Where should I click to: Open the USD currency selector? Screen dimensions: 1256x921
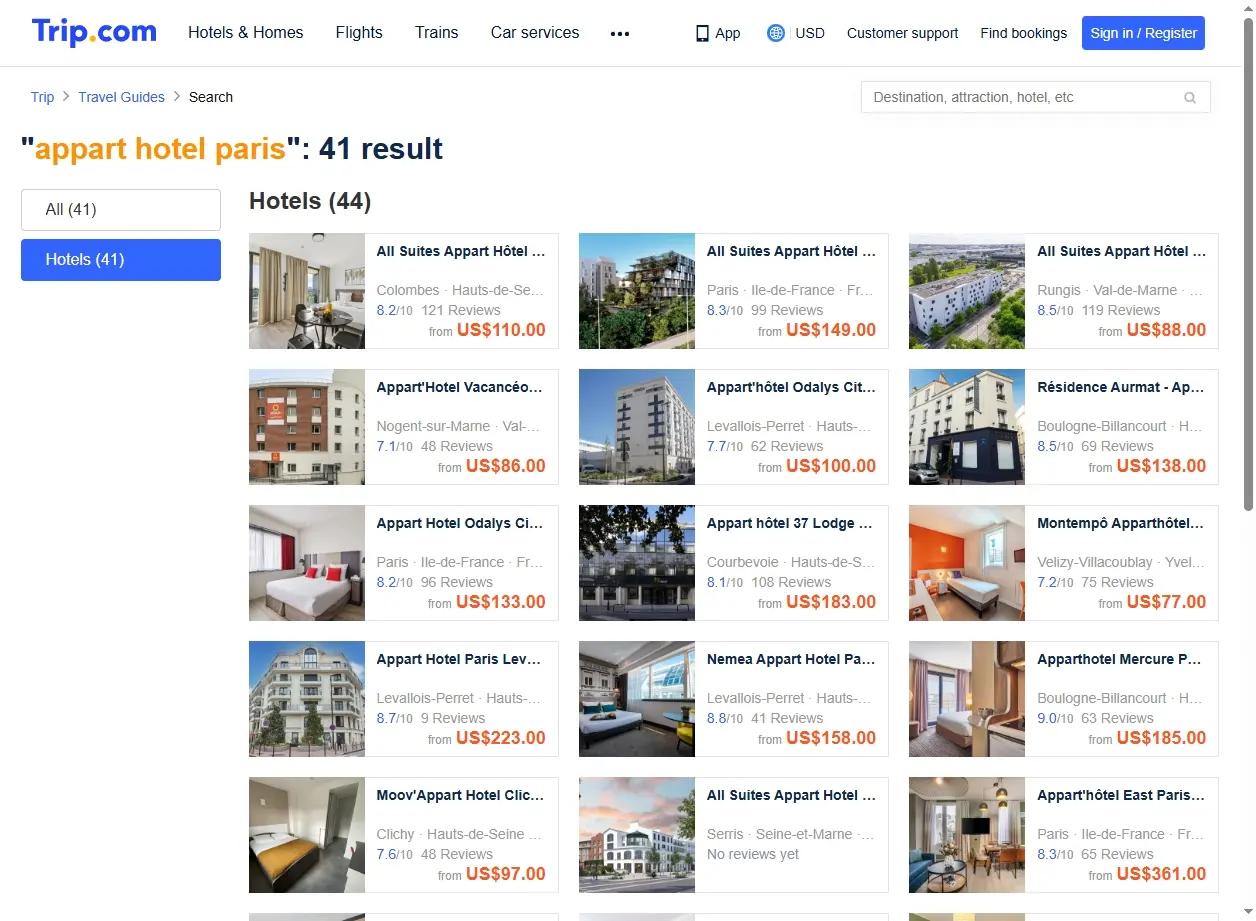tap(810, 33)
